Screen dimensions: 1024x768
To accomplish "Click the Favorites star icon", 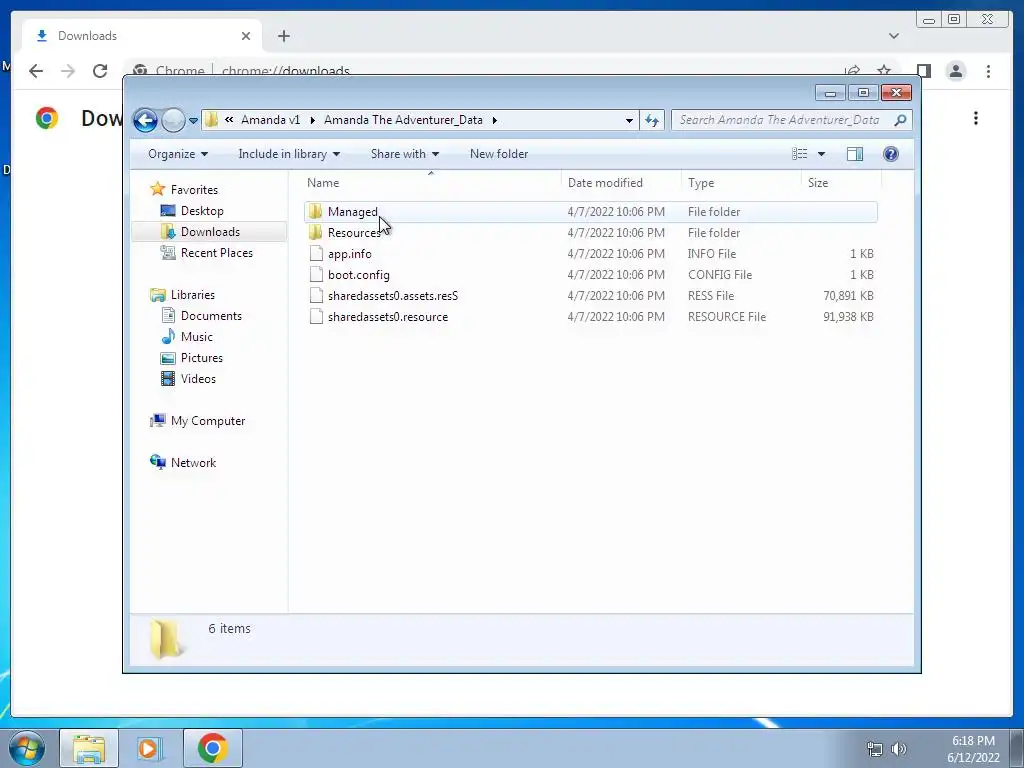I will pos(157,189).
